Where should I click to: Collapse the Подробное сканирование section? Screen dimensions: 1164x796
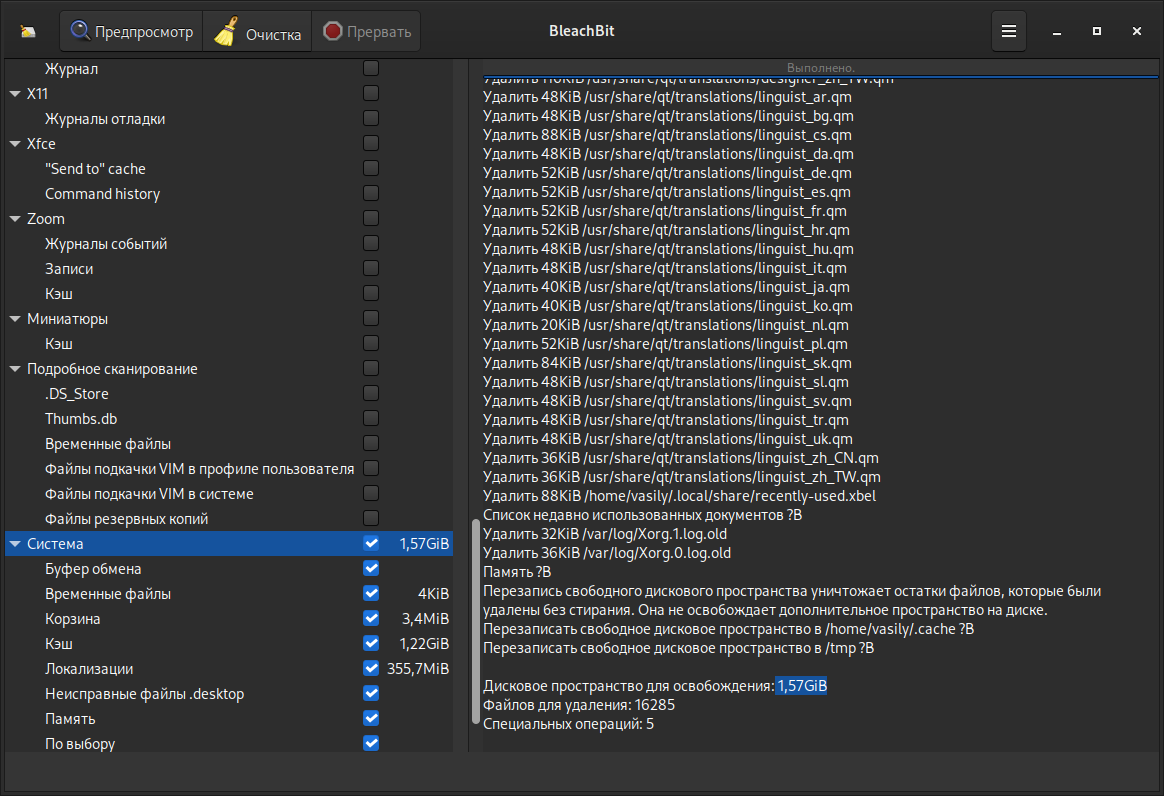(x=15, y=369)
